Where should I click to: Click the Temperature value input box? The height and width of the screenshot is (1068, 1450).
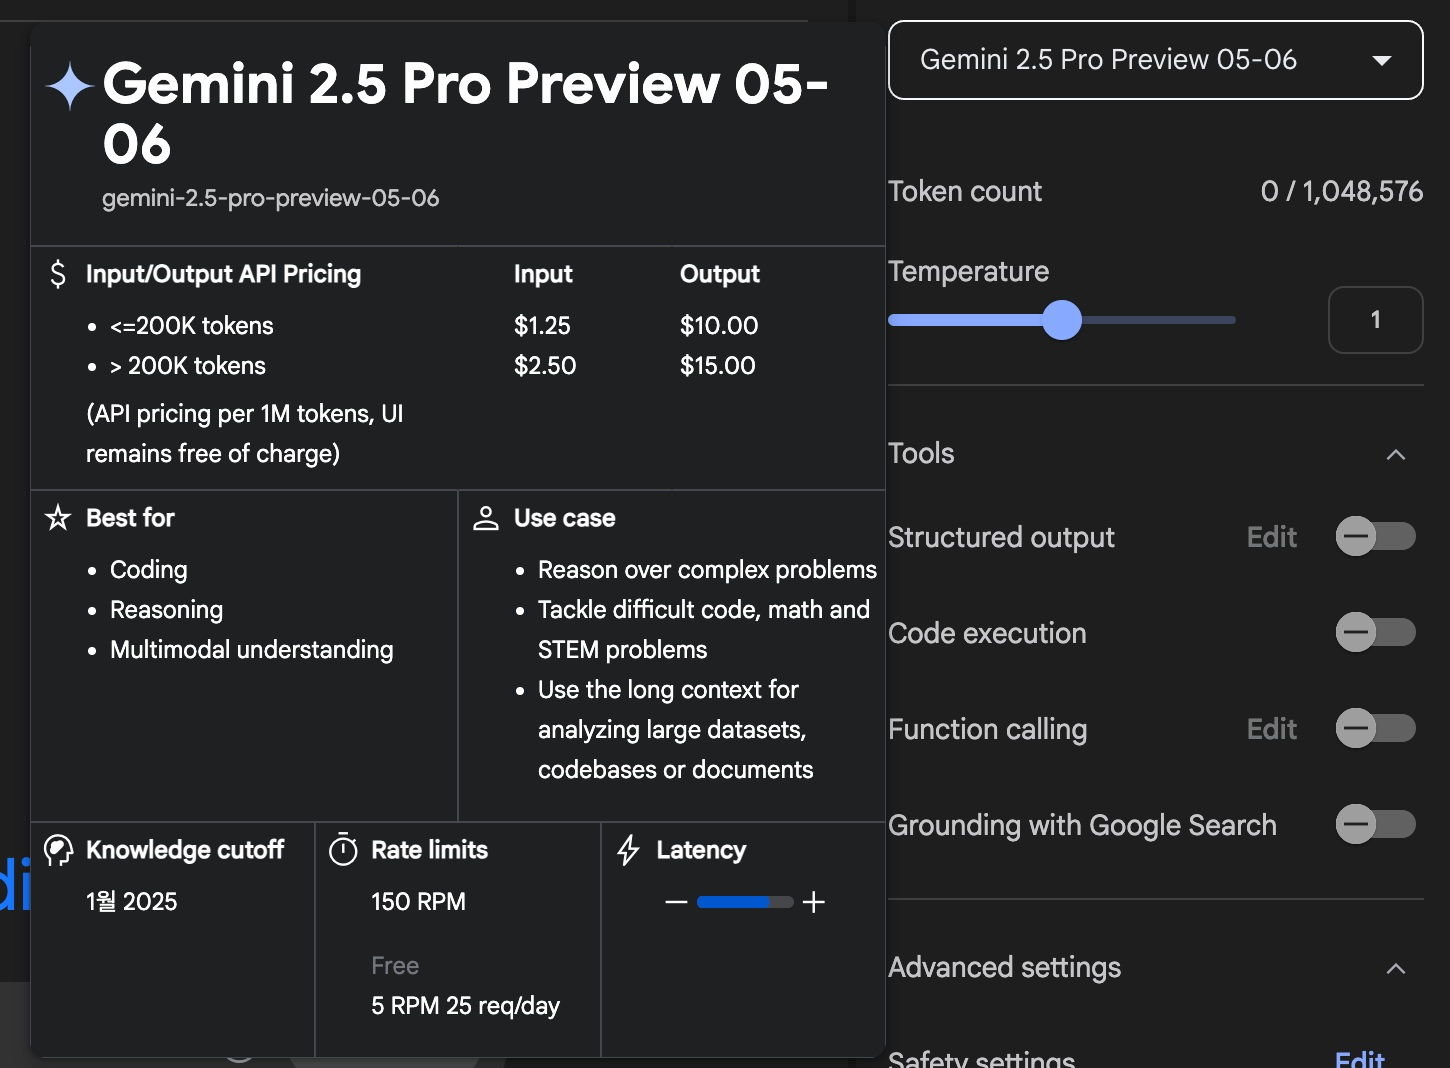pyautogui.click(x=1375, y=320)
